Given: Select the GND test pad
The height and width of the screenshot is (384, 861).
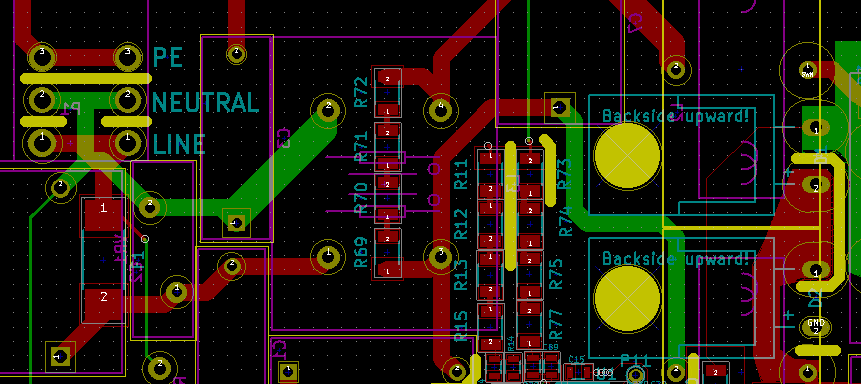Looking at the screenshot, I should (x=815, y=326).
